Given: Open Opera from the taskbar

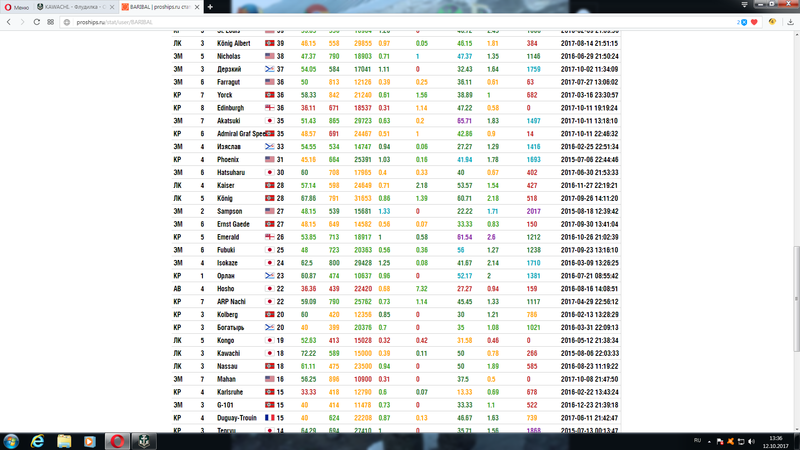Looking at the screenshot, I should click(116, 440).
